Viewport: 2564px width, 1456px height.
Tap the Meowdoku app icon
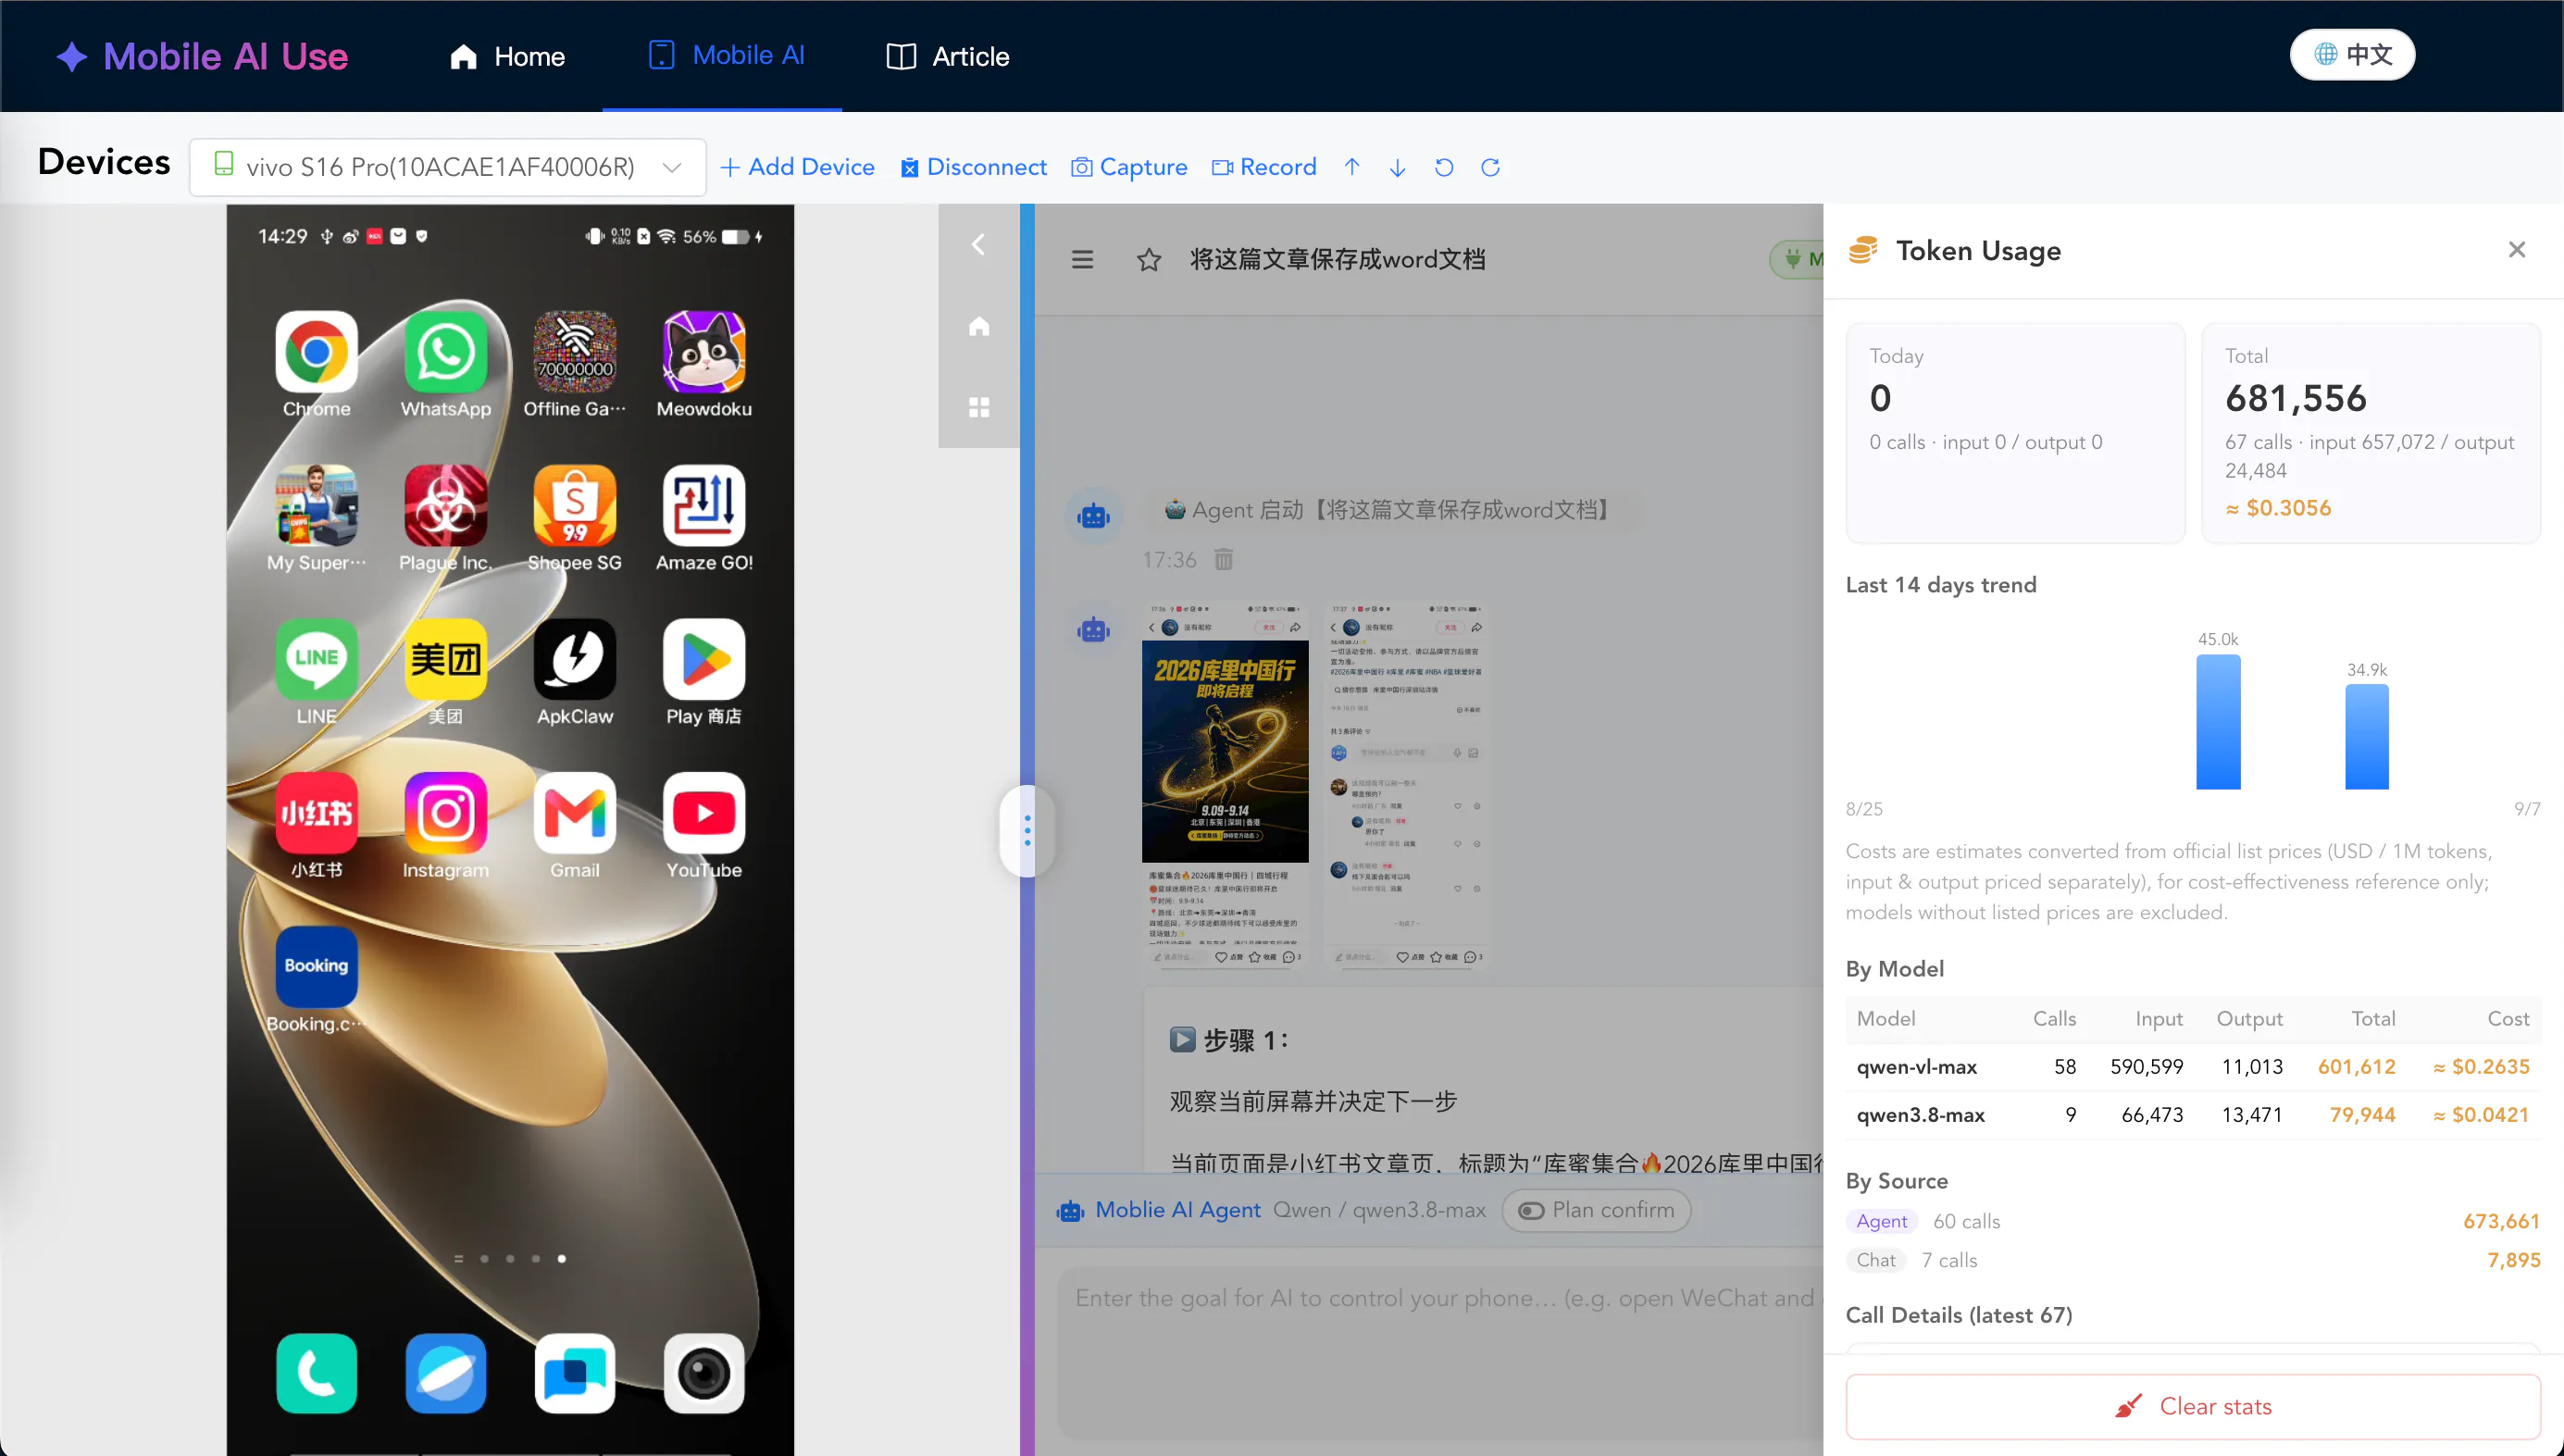[704, 352]
